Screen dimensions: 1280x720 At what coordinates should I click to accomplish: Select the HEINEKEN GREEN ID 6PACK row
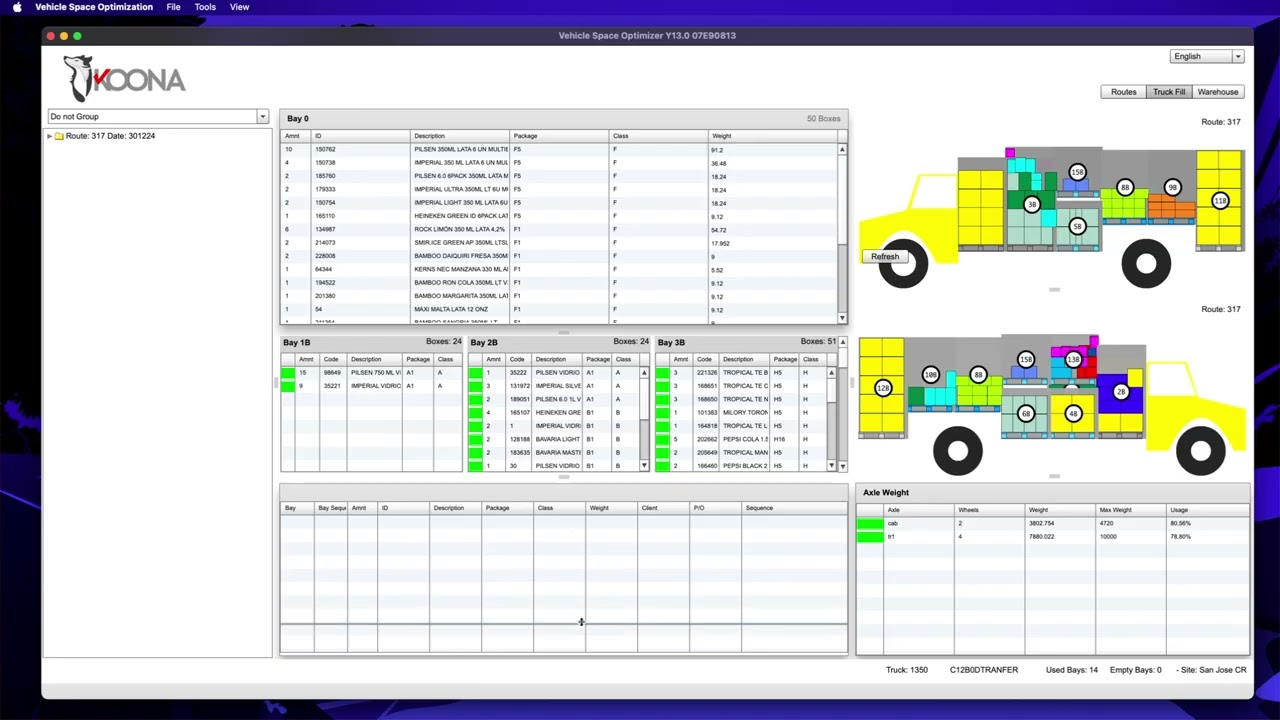point(559,216)
